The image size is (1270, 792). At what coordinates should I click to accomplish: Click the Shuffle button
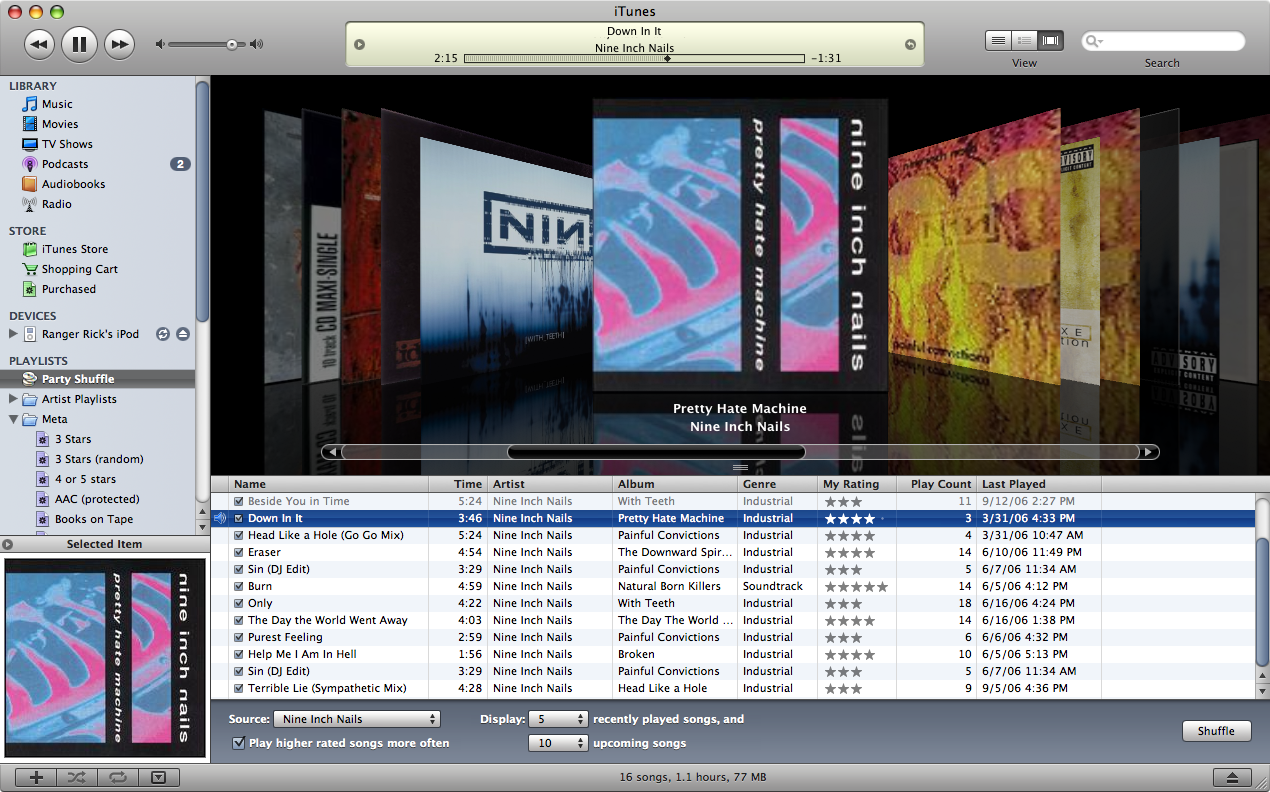(x=1216, y=731)
